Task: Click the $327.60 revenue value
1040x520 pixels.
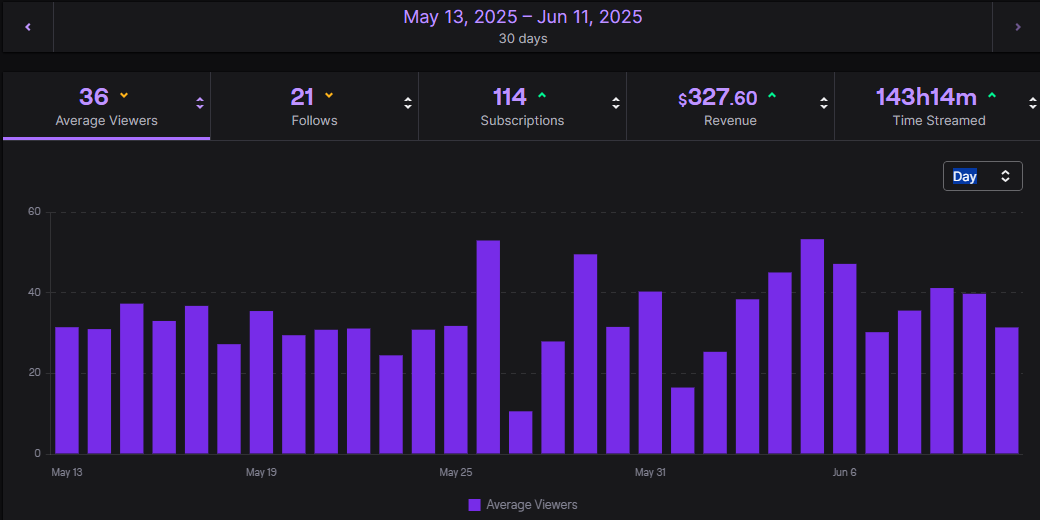Action: pyautogui.click(x=718, y=98)
